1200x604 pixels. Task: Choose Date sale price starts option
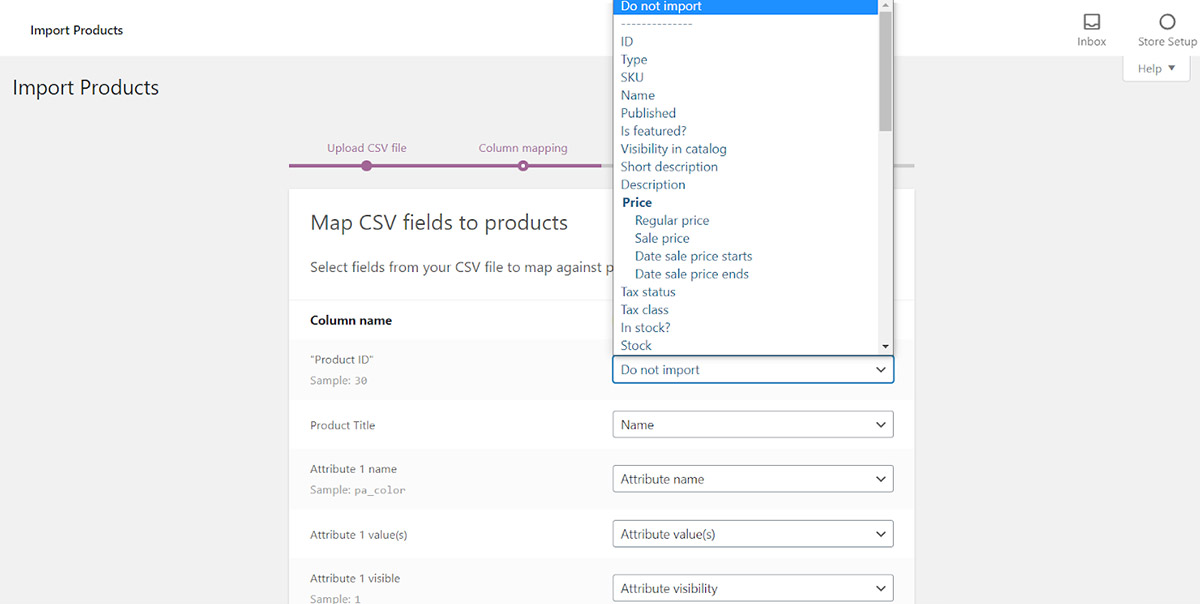[693, 256]
